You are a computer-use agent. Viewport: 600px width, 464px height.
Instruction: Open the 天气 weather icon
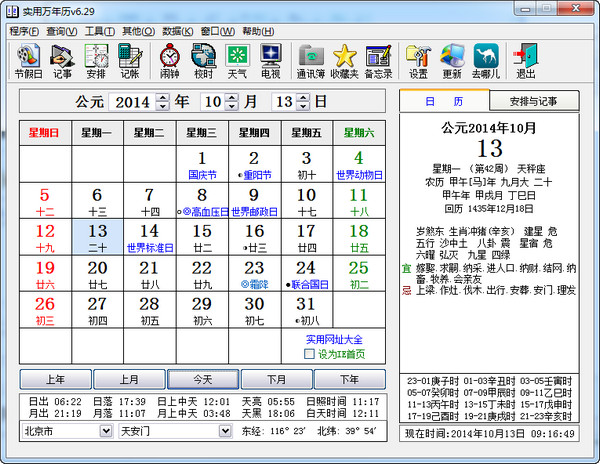click(237, 60)
